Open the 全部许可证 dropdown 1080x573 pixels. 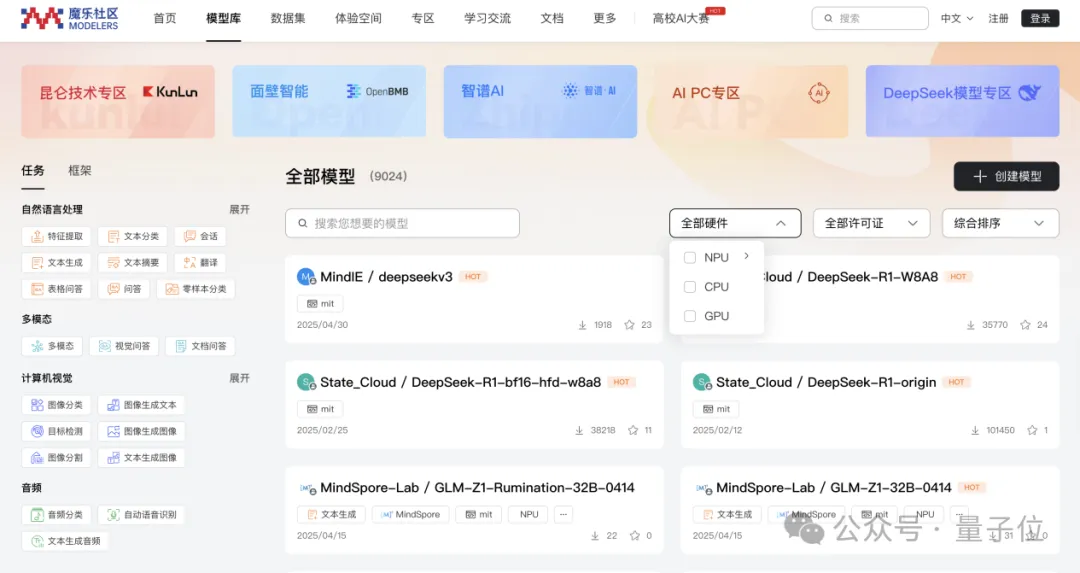(871, 223)
